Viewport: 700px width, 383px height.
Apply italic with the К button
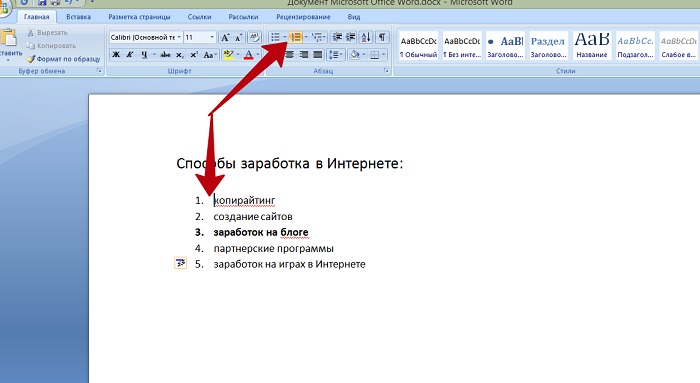point(130,55)
